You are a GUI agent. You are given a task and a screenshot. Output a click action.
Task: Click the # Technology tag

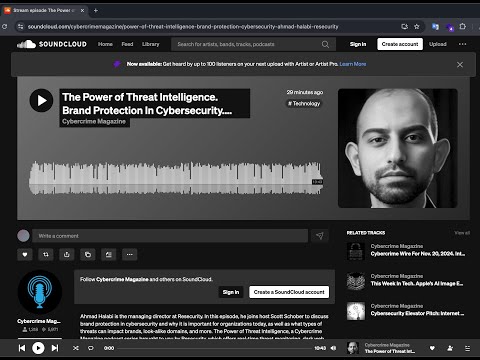[304, 104]
